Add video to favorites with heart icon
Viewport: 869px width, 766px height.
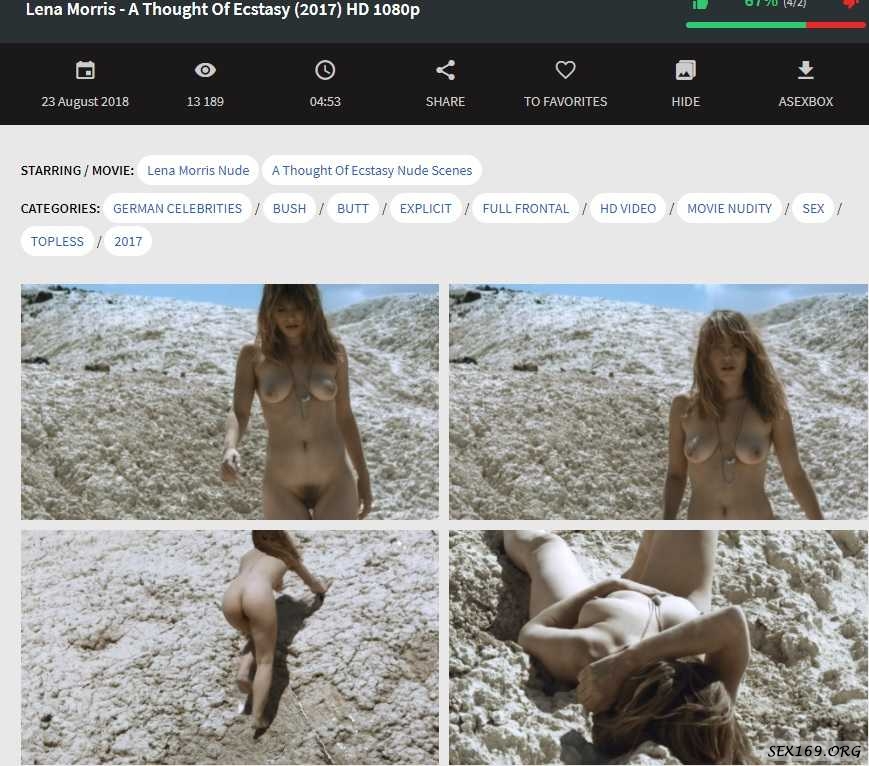(x=565, y=70)
